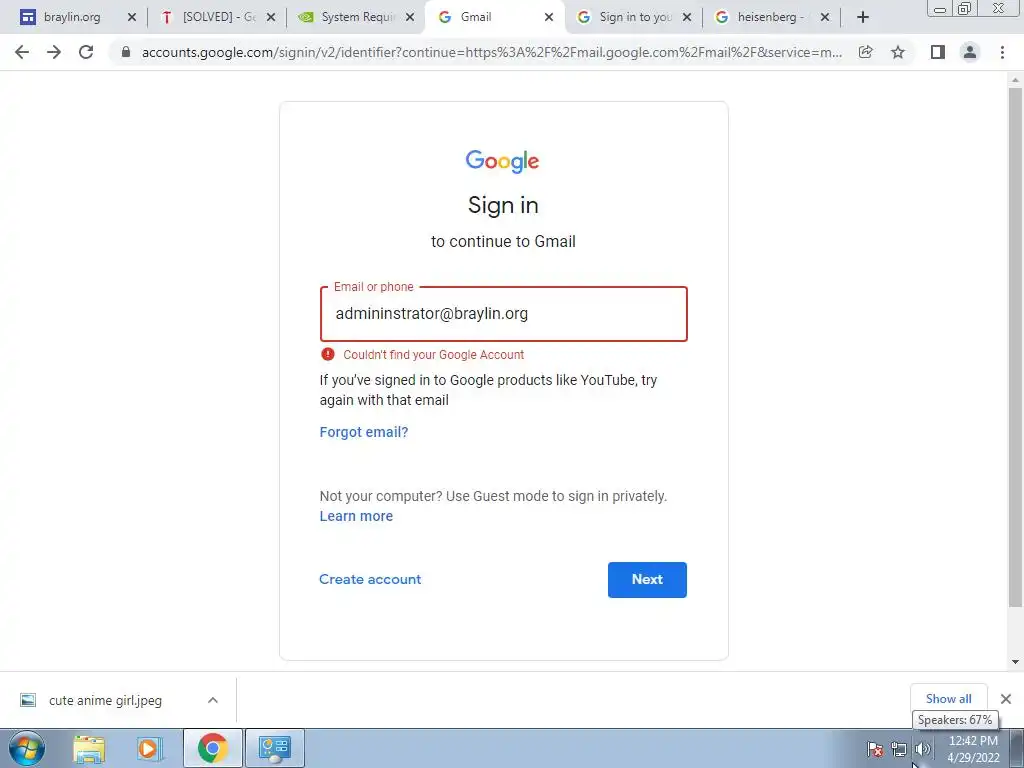Click the Next button
The width and height of the screenshot is (1024, 768).
(x=647, y=579)
